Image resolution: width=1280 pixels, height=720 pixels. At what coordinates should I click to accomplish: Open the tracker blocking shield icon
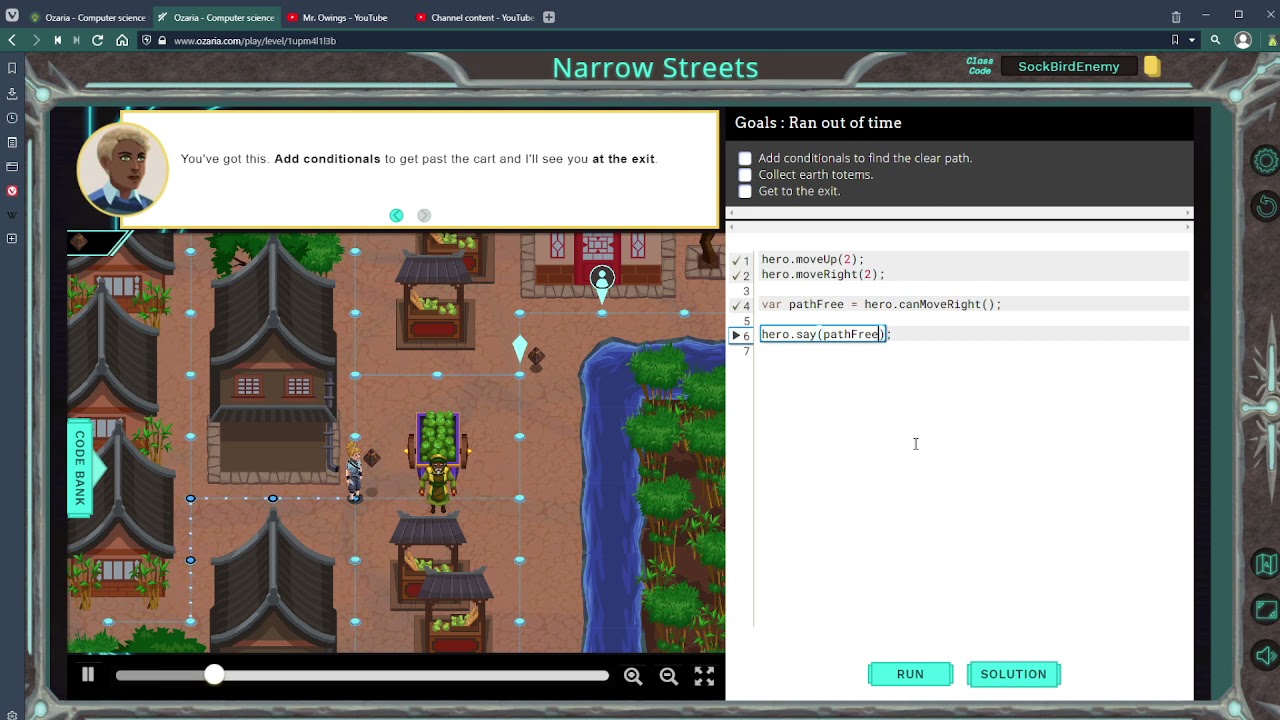coord(147,40)
